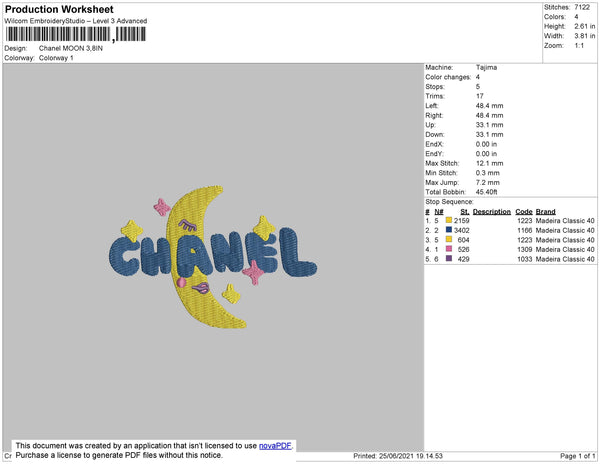This screenshot has height=464, width=600.
Task: Click the Stitches value 7122
Action: pos(582,7)
